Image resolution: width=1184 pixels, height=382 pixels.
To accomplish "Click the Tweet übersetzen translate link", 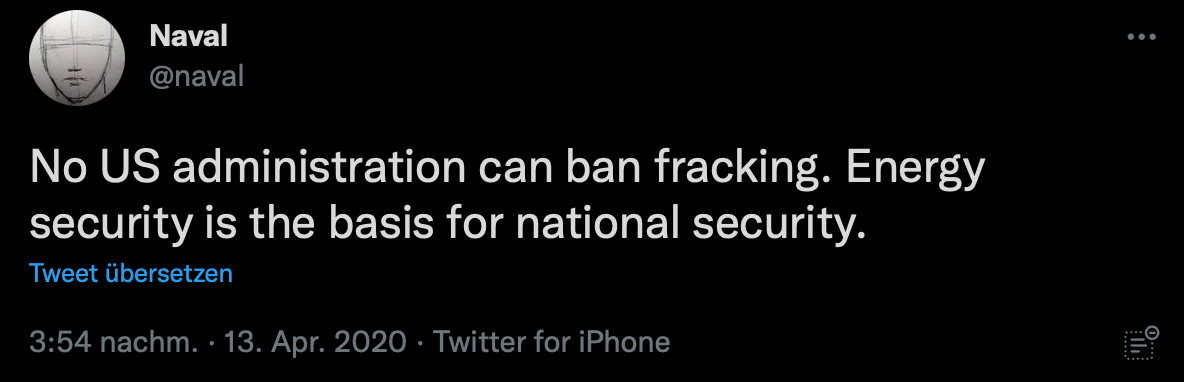I will [x=131, y=273].
